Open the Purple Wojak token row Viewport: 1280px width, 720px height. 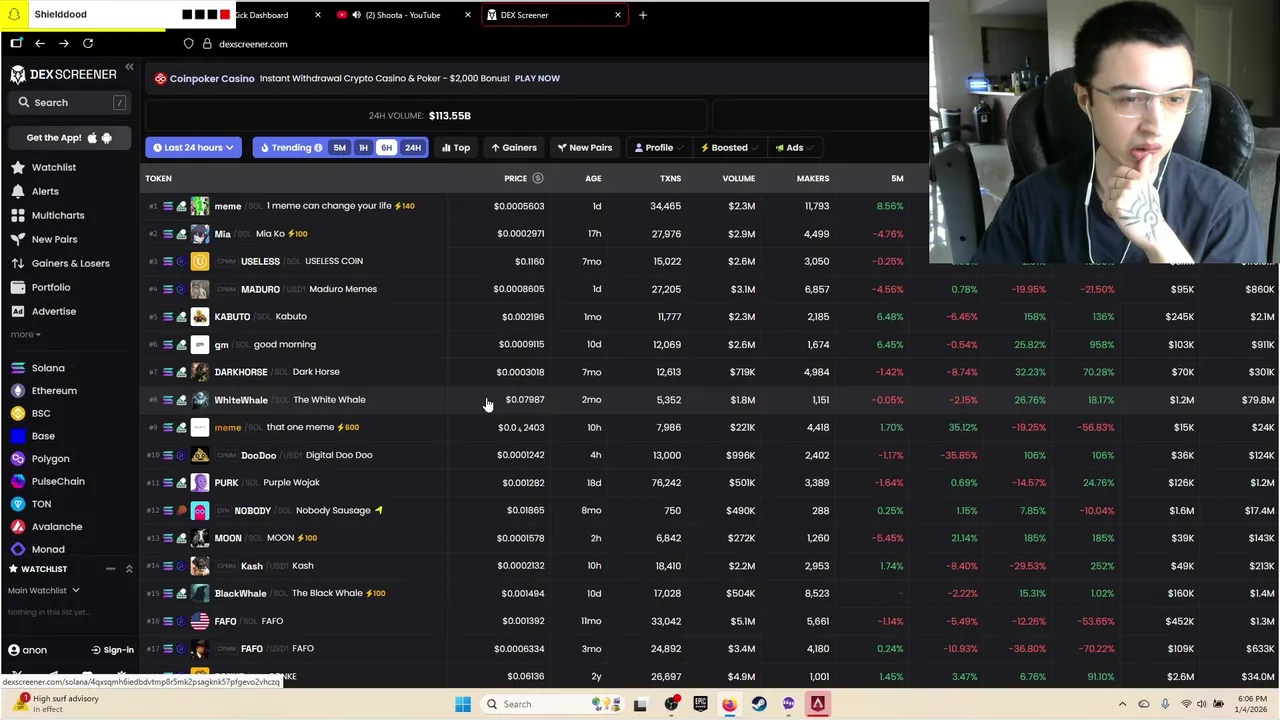pyautogui.click(x=710, y=483)
